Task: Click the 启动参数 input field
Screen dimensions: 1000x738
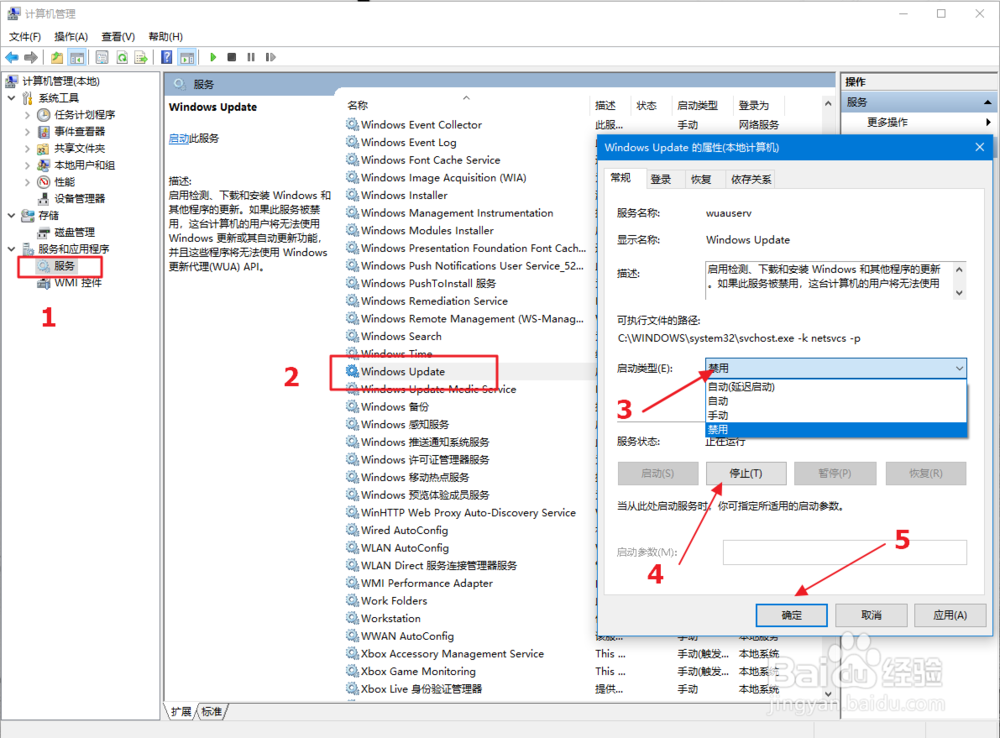Action: 843,552
